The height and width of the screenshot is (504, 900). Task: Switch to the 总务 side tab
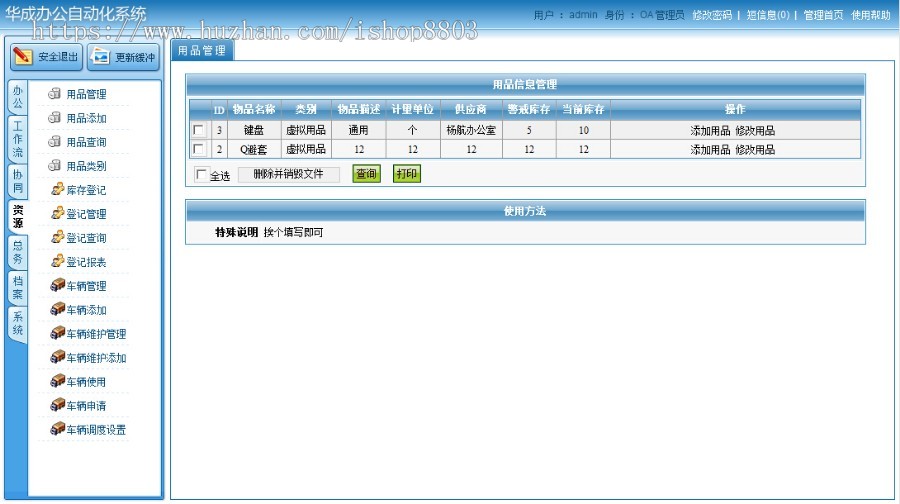click(18, 253)
